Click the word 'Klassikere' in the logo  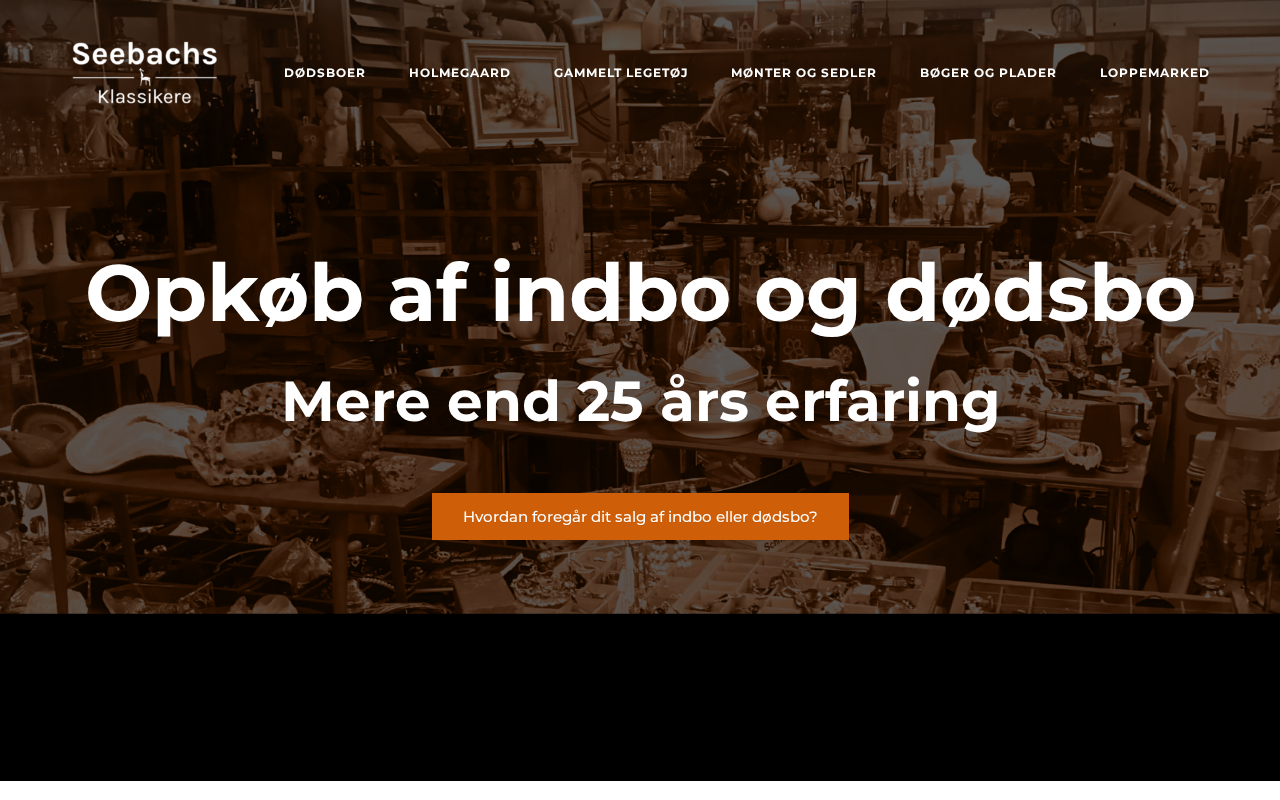[145, 96]
